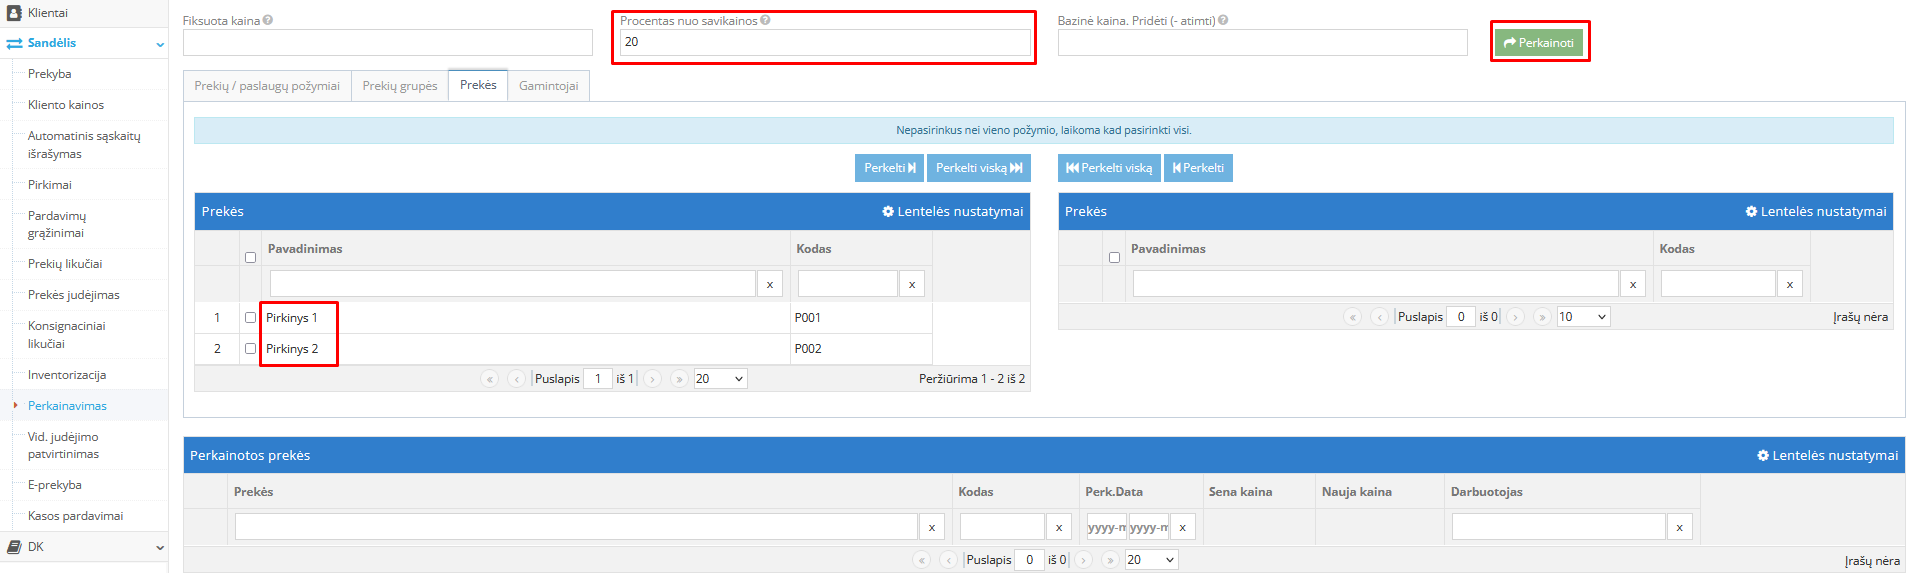
Task: Toggle select-all checkbox in right Prekės table
Action: tap(1114, 258)
